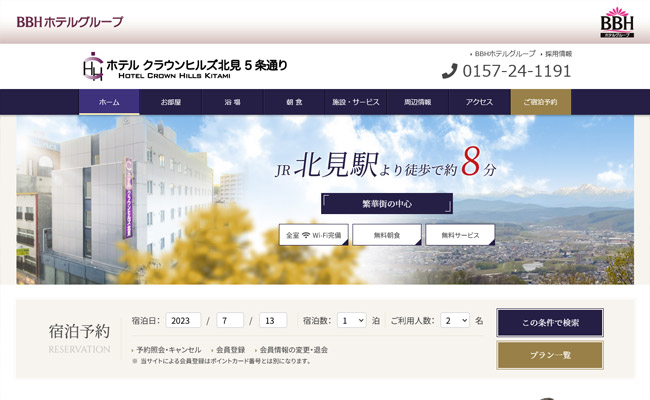
Task: Follow the 会員情報の変更・退会 link
Action: coord(293,350)
